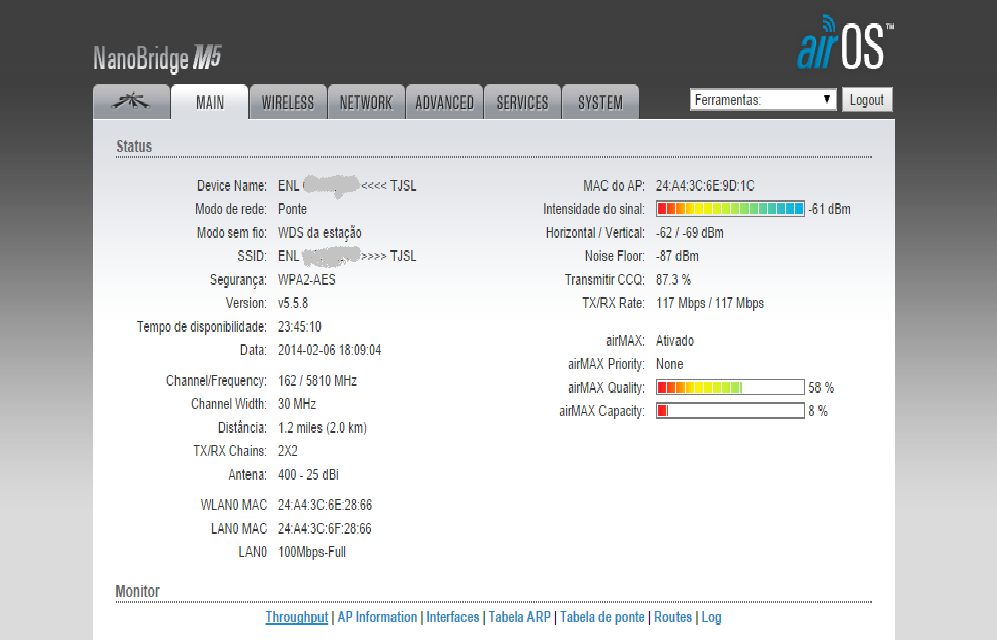Go to the ADVANCED tab

(444, 102)
